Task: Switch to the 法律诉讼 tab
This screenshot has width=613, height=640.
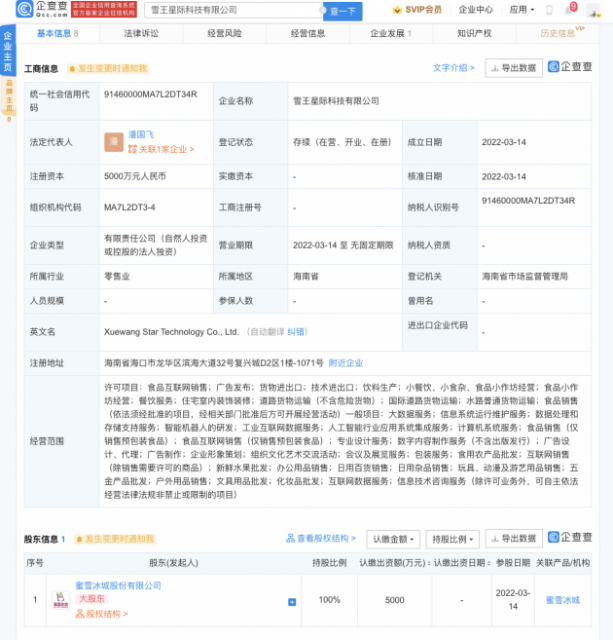Action: 141,33
